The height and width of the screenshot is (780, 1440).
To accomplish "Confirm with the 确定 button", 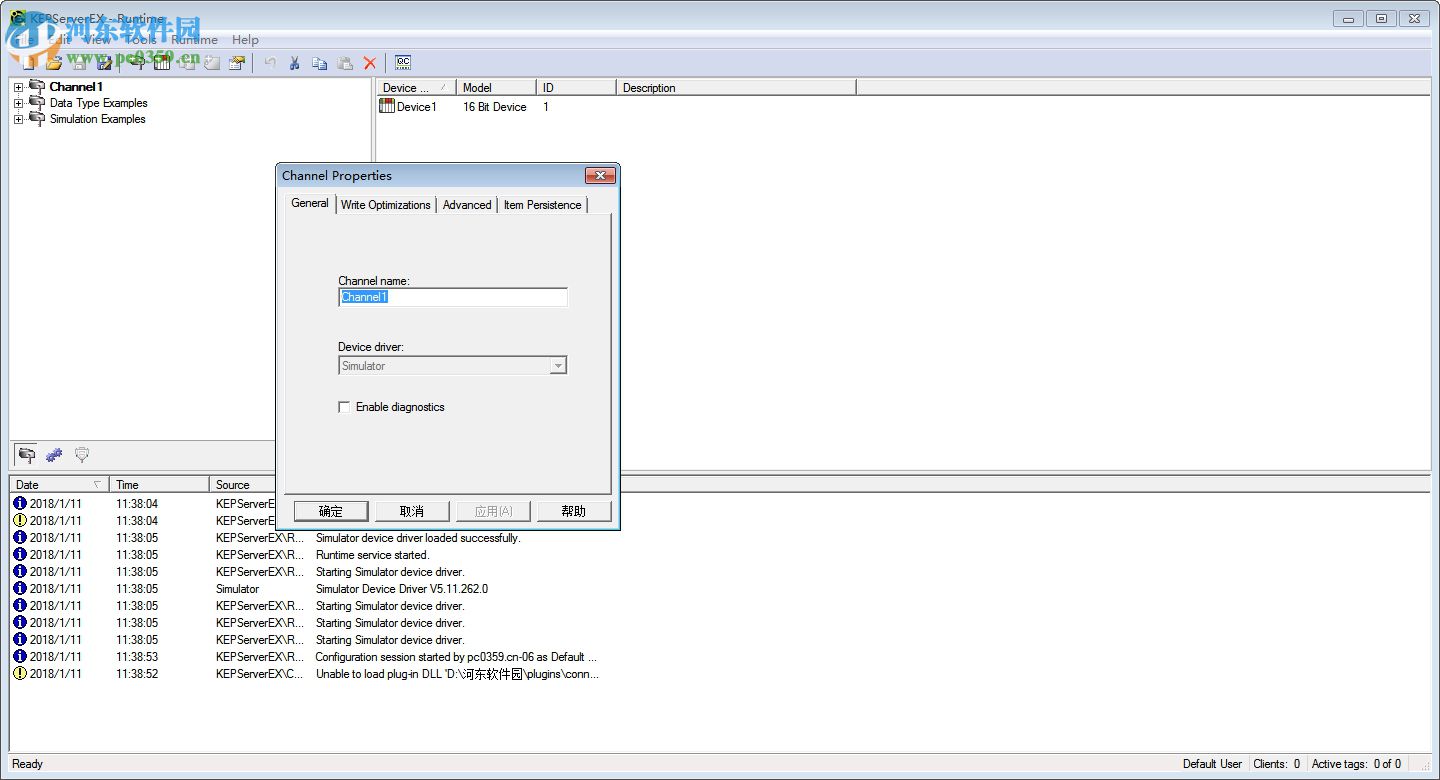I will click(x=331, y=511).
